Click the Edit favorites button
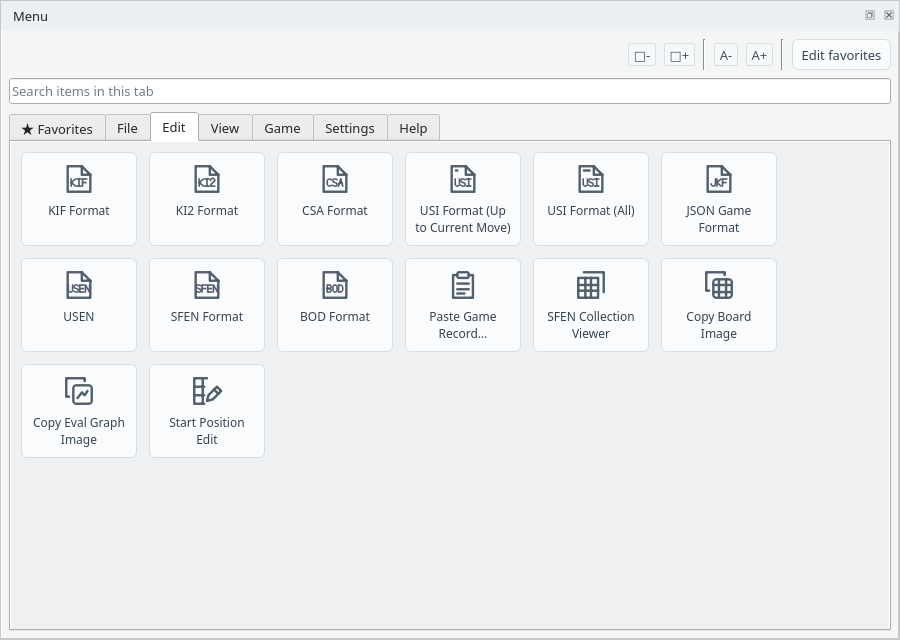This screenshot has width=900, height=640. coord(841,55)
